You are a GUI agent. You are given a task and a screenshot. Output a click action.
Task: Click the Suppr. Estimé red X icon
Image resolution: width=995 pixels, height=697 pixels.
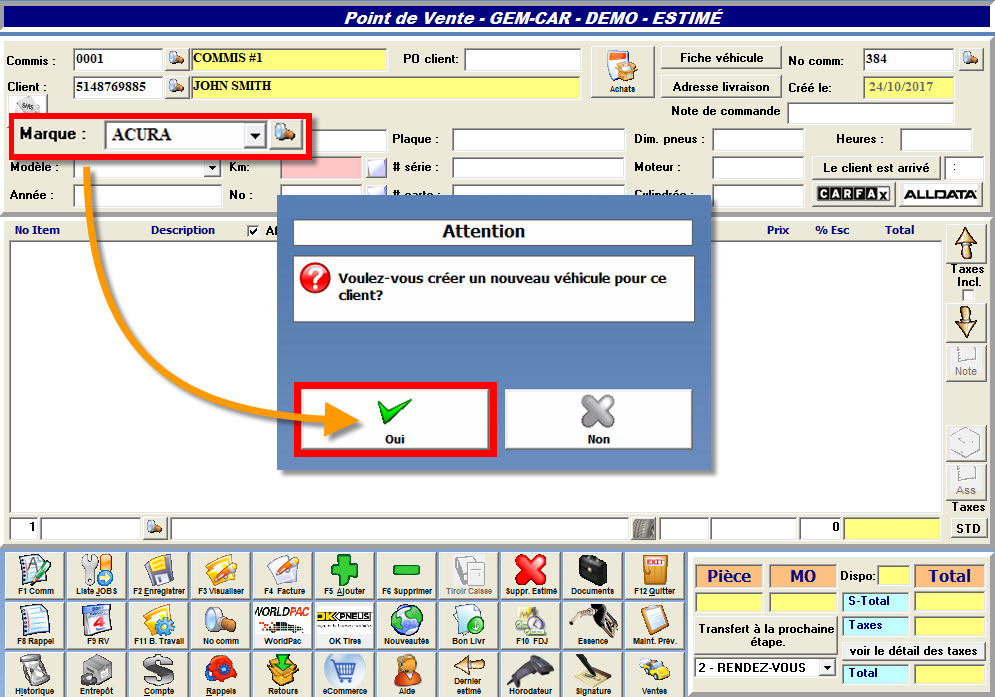click(531, 575)
